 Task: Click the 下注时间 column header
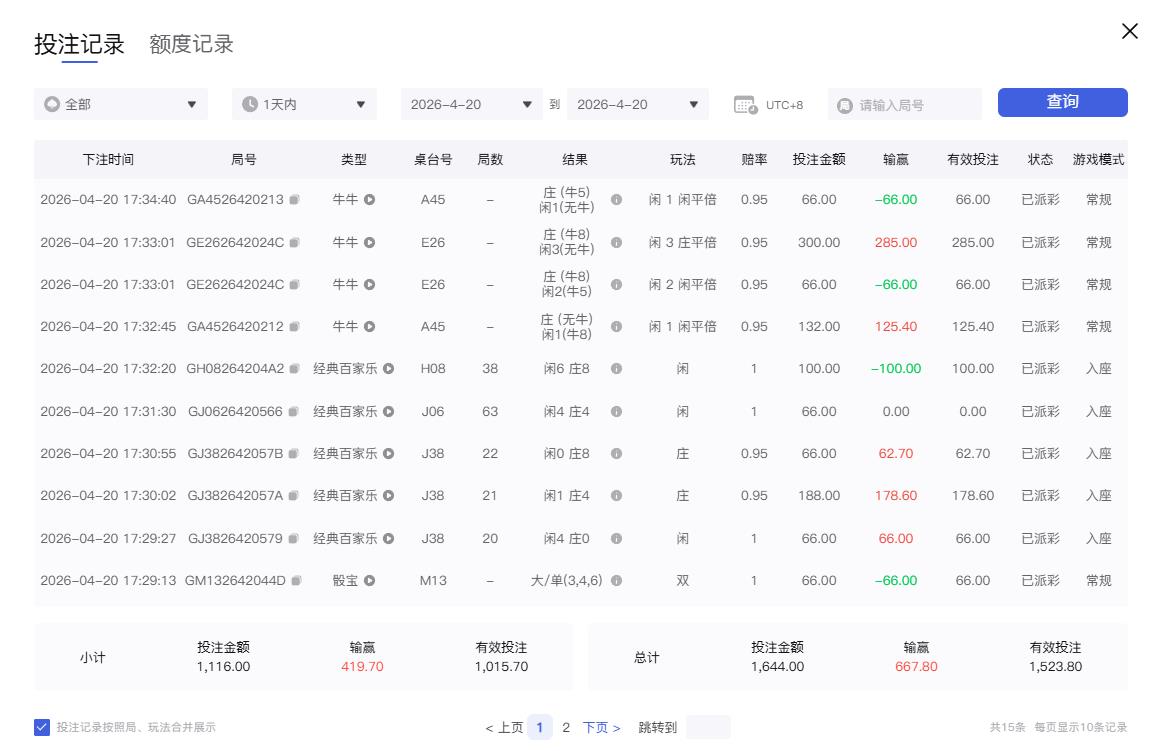108,160
